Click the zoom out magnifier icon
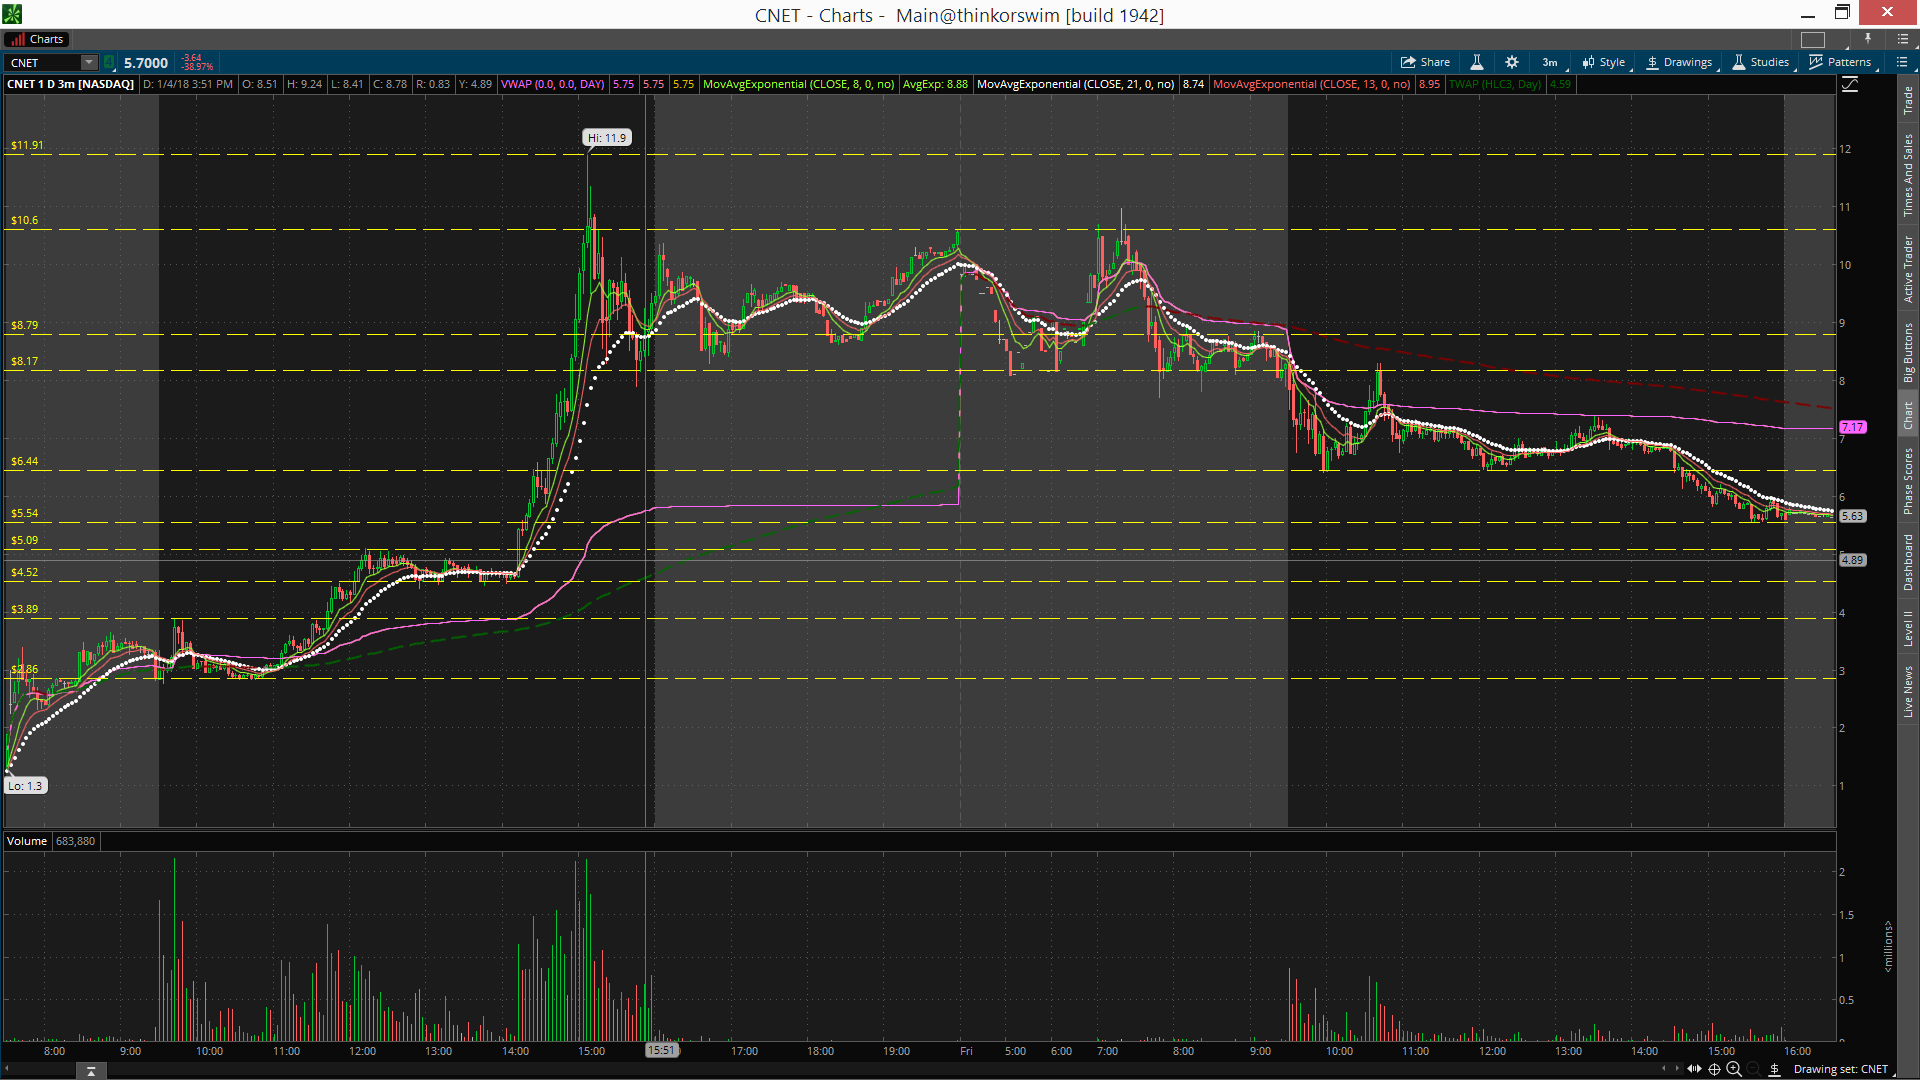 (x=1754, y=1069)
